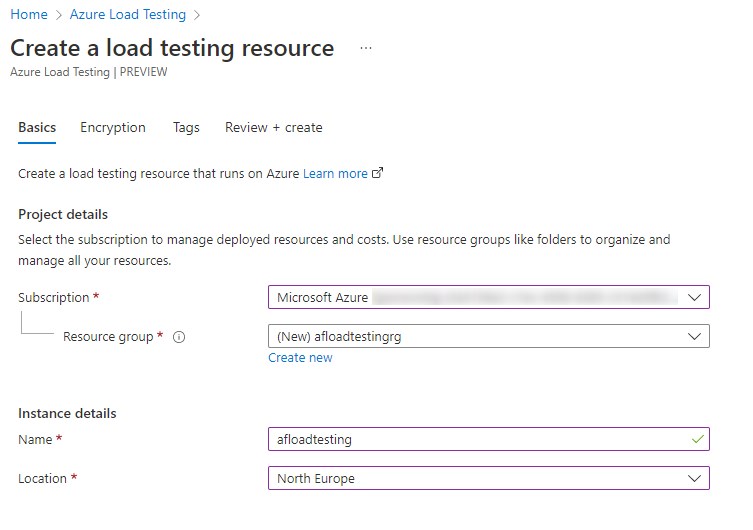Open the Tags tab

186,128
